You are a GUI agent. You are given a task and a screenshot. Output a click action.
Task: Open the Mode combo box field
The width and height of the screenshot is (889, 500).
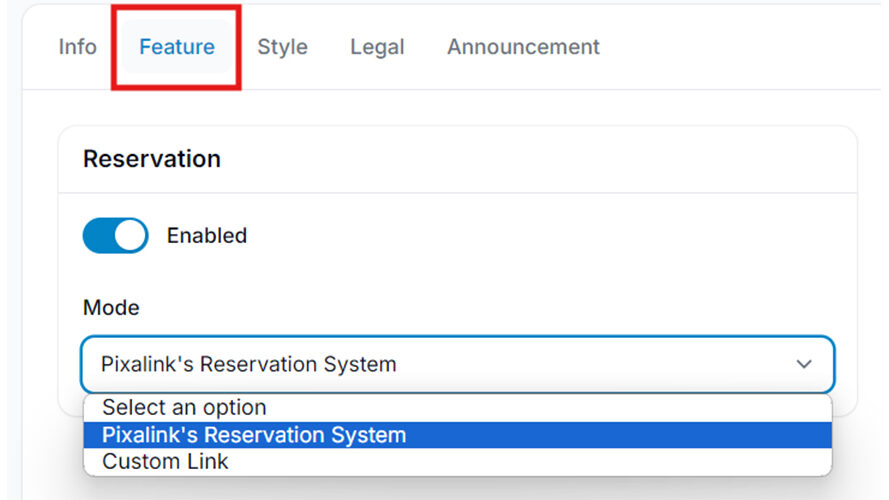coord(458,364)
